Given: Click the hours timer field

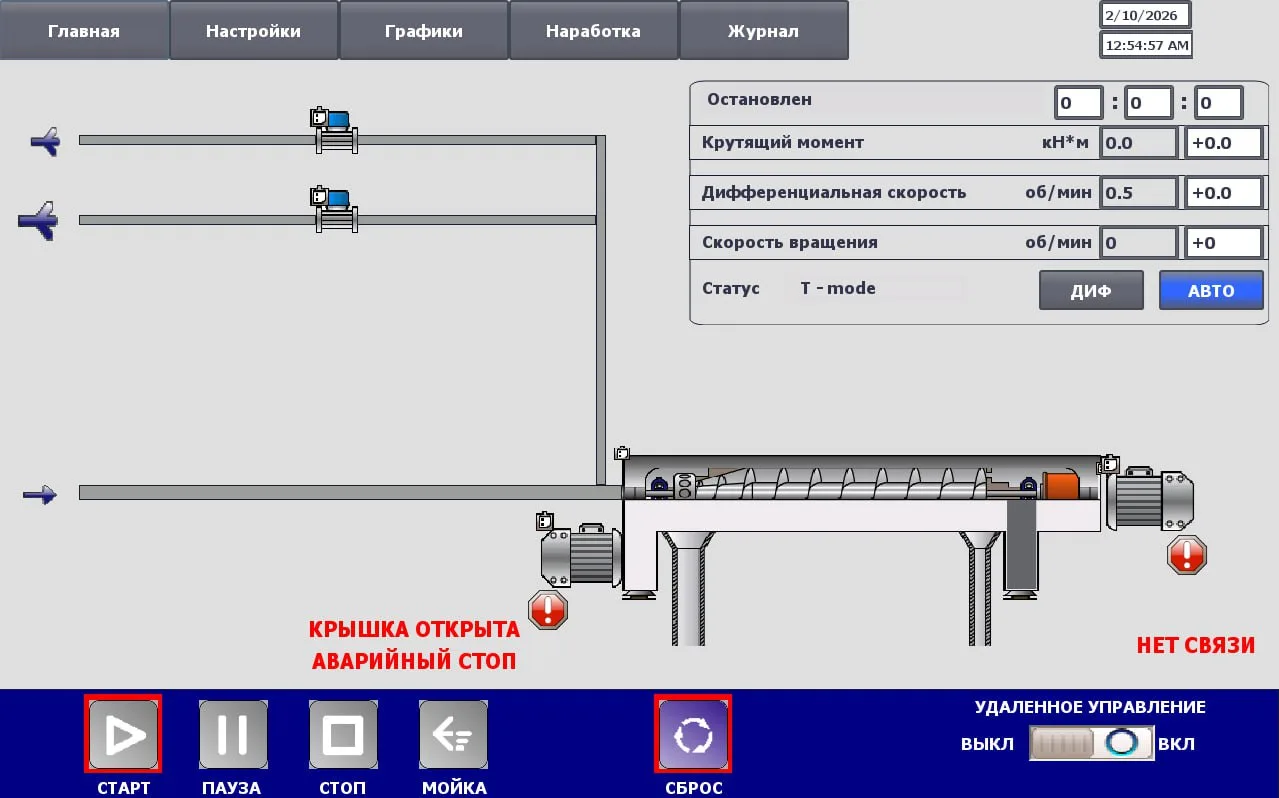Looking at the screenshot, I should click(1079, 102).
